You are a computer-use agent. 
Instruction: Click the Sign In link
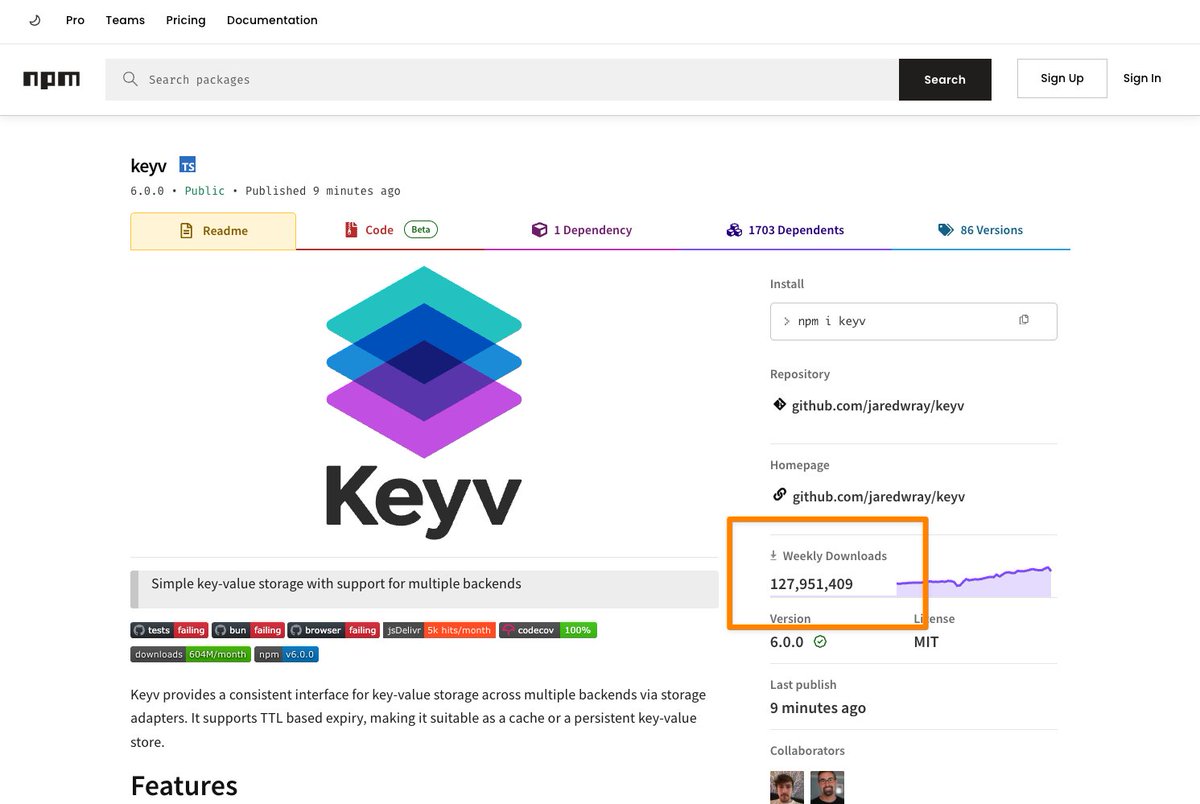tap(1142, 78)
